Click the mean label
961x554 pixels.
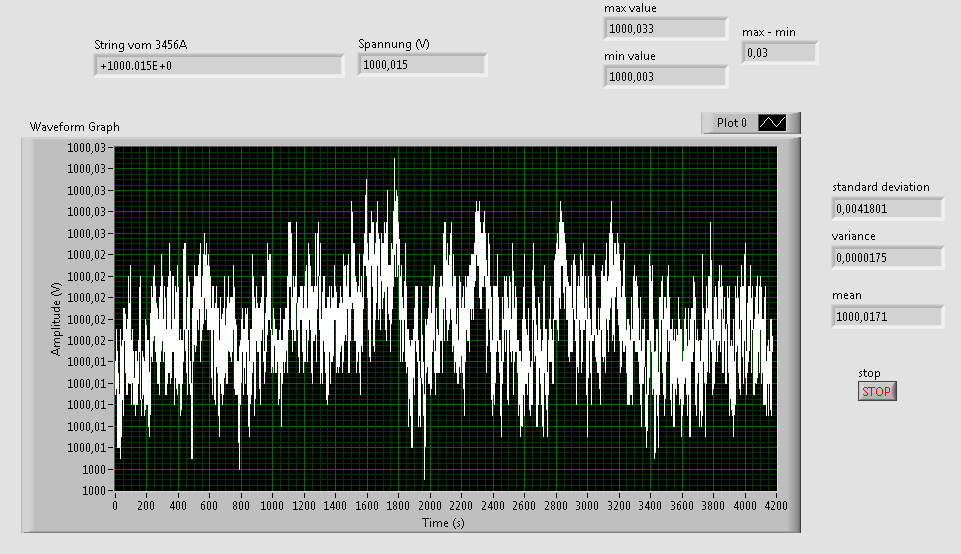(846, 295)
